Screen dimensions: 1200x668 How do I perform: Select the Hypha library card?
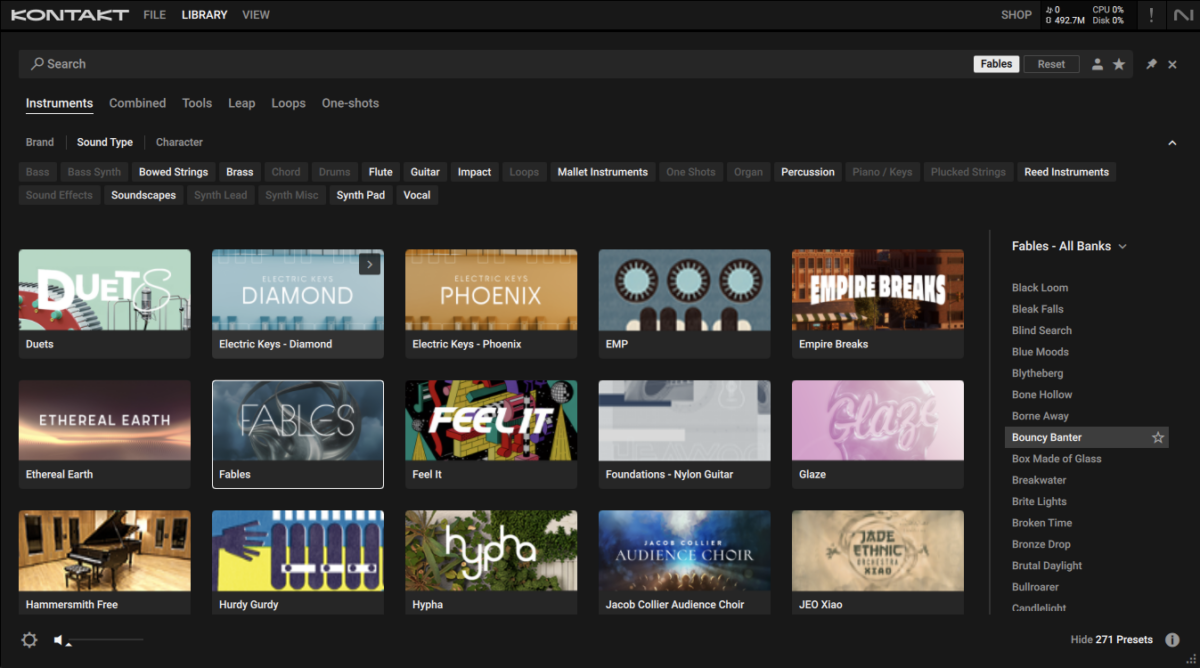tap(491, 562)
